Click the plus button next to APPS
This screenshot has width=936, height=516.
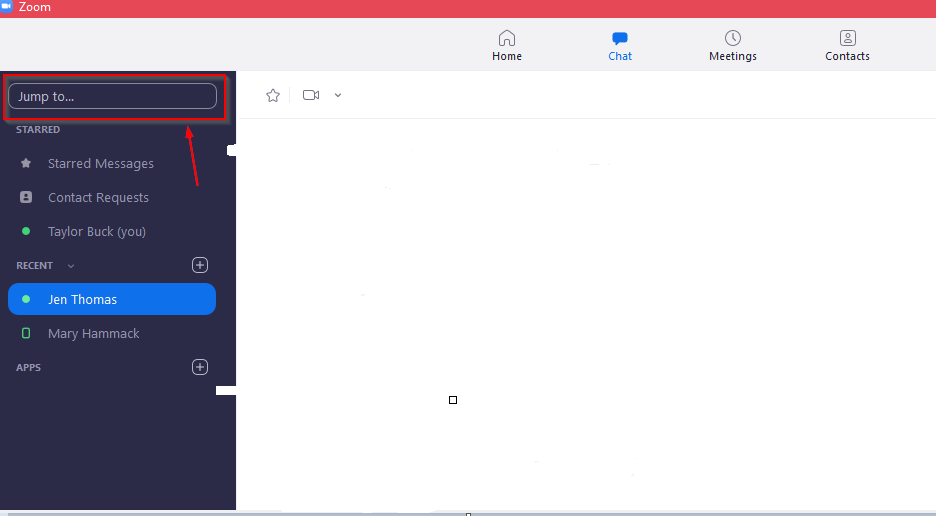pyautogui.click(x=200, y=367)
